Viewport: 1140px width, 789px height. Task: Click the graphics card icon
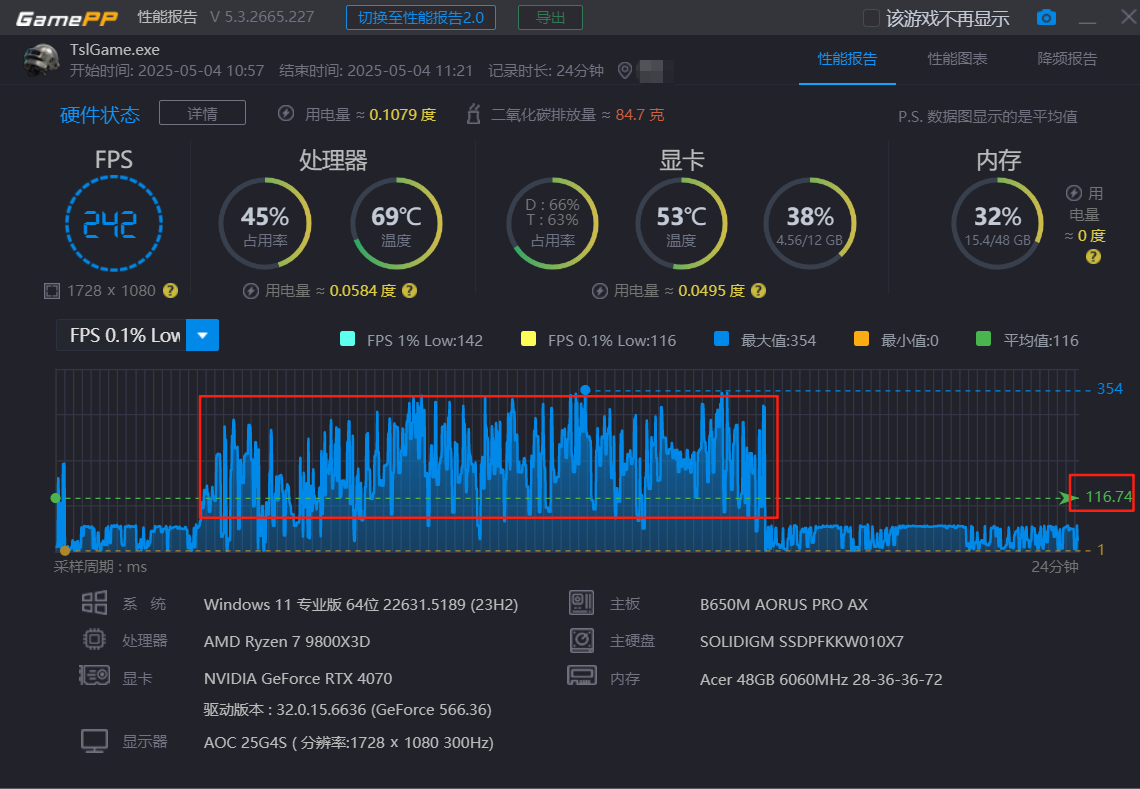pos(95,676)
